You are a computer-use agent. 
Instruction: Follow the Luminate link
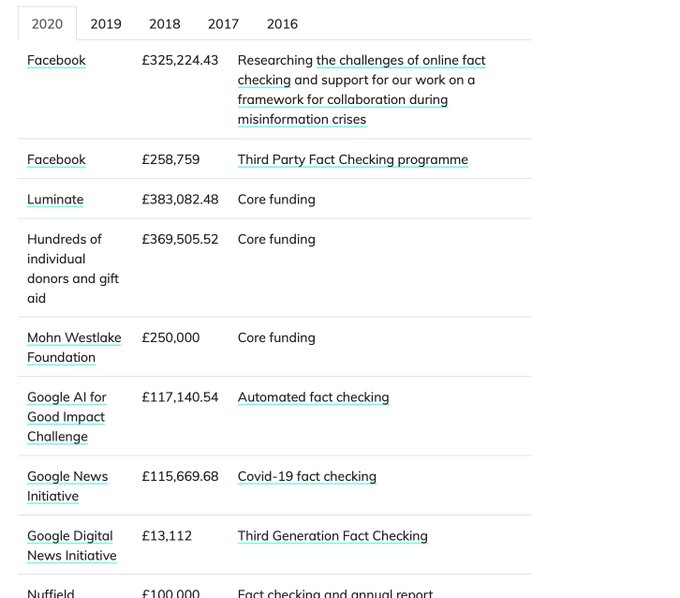pos(55,199)
